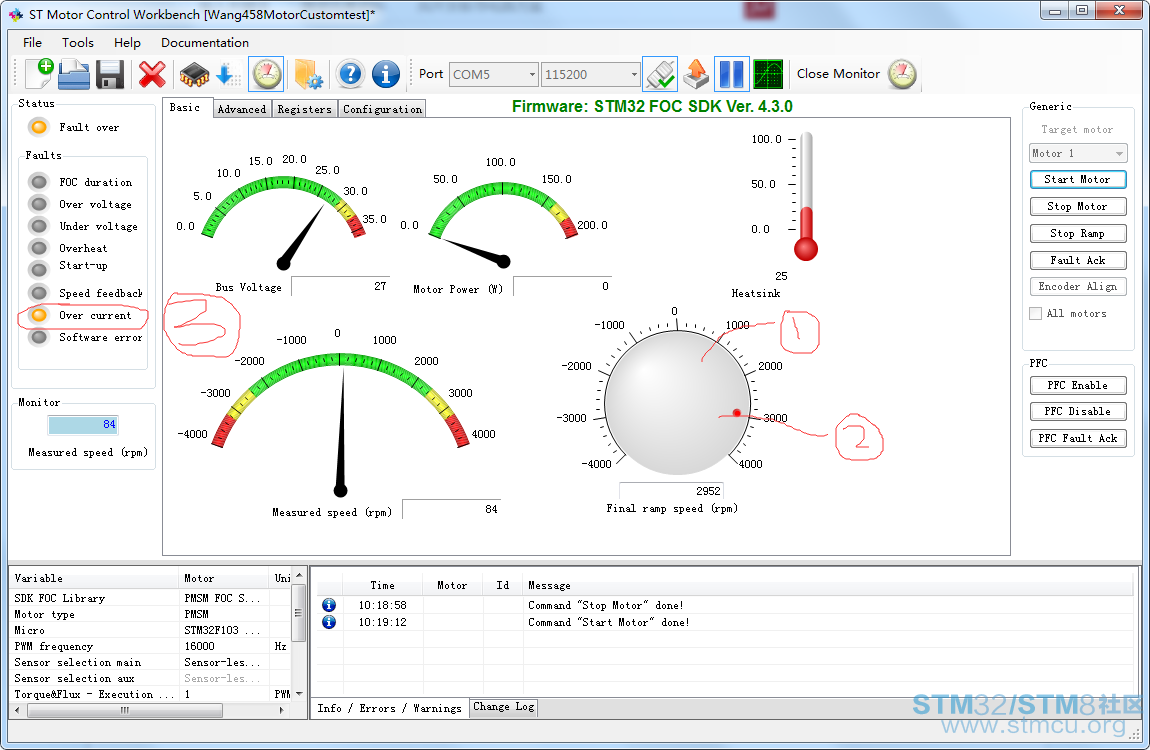Screen dimensions: 1150x750
Task: Click the Message column header
Action: [x=829, y=585]
